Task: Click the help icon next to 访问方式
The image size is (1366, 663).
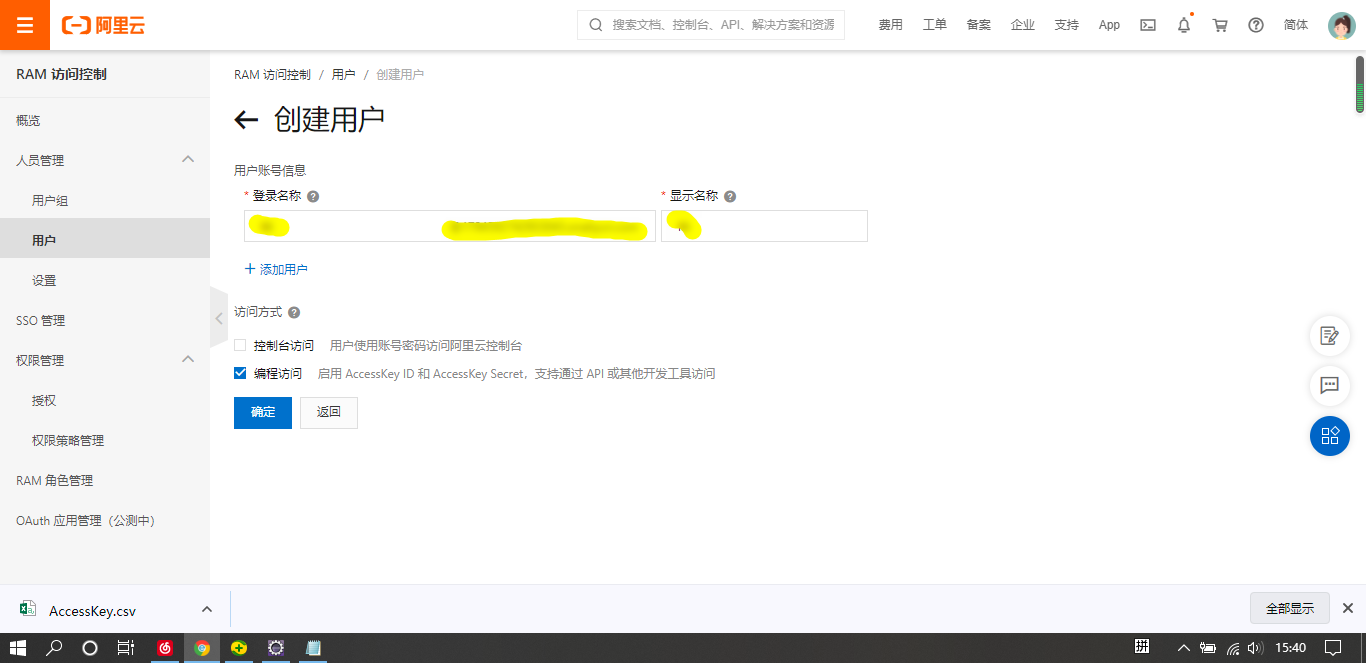Action: point(294,312)
